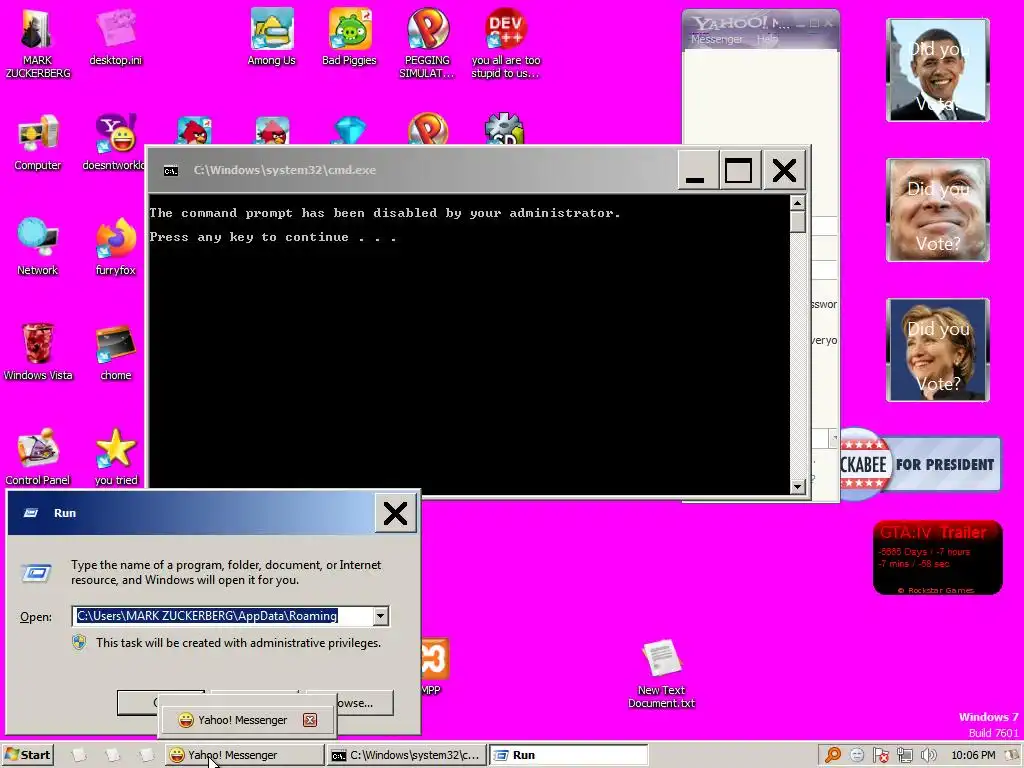Expand the partially hidden dropdown in Yahoo Messenger window

pyautogui.click(x=833, y=438)
